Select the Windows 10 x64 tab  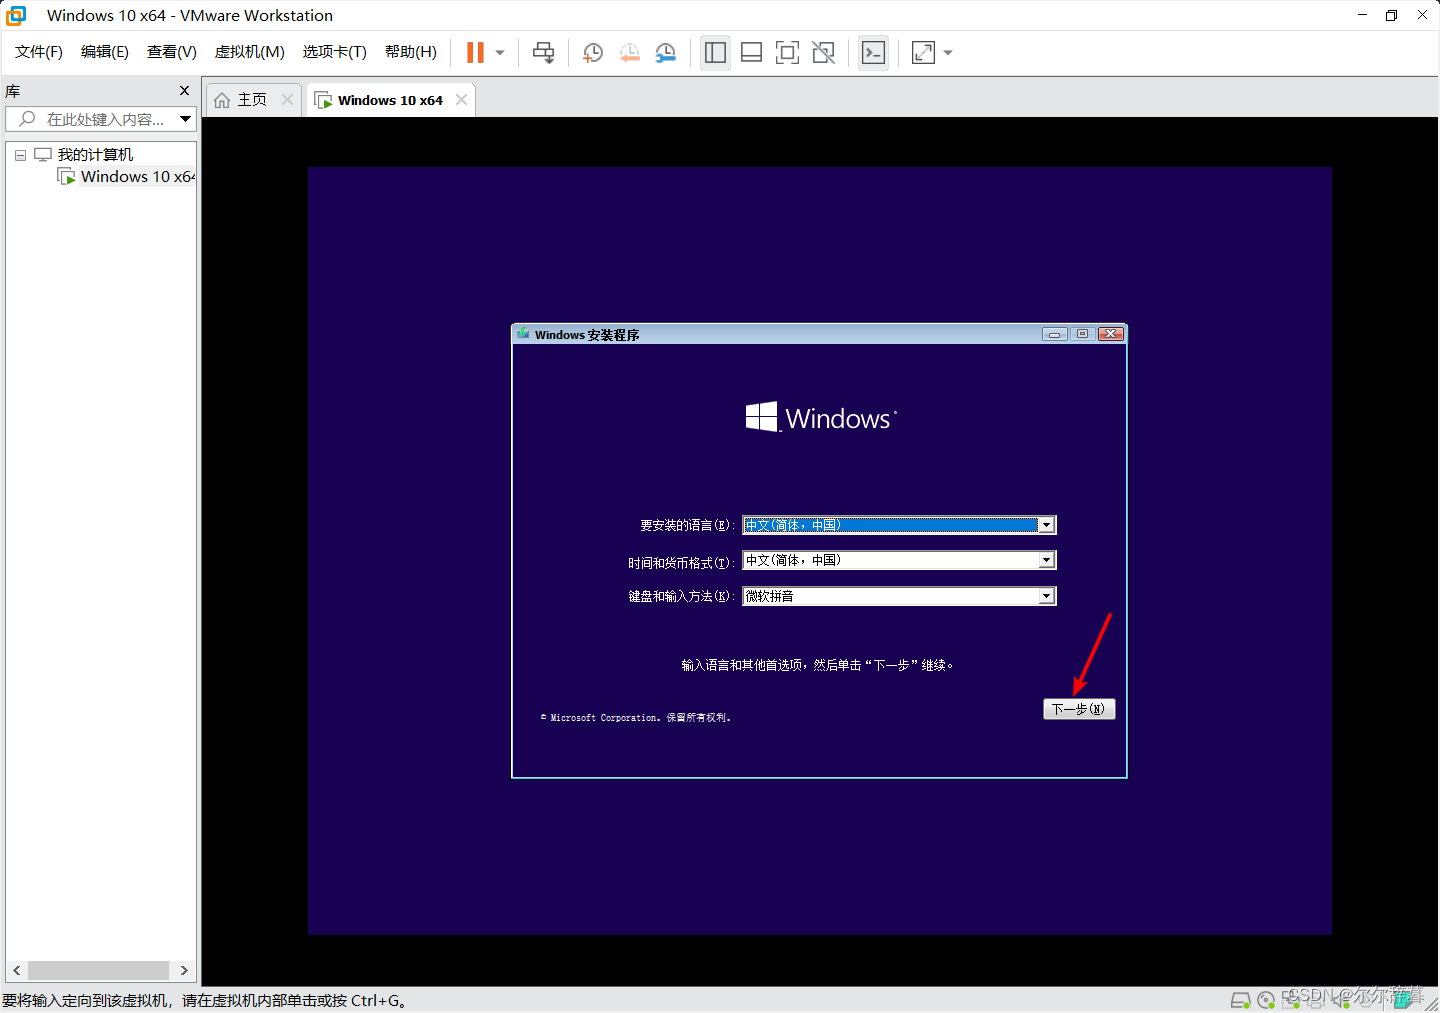[x=390, y=100]
